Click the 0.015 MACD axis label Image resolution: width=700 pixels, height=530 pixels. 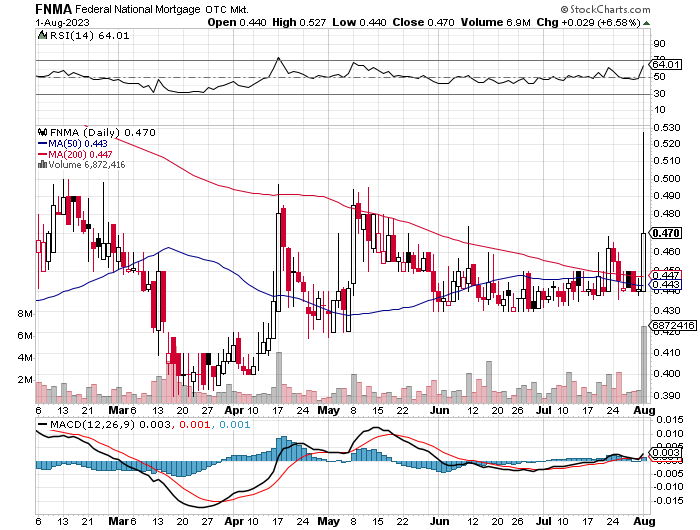[x=670, y=420]
